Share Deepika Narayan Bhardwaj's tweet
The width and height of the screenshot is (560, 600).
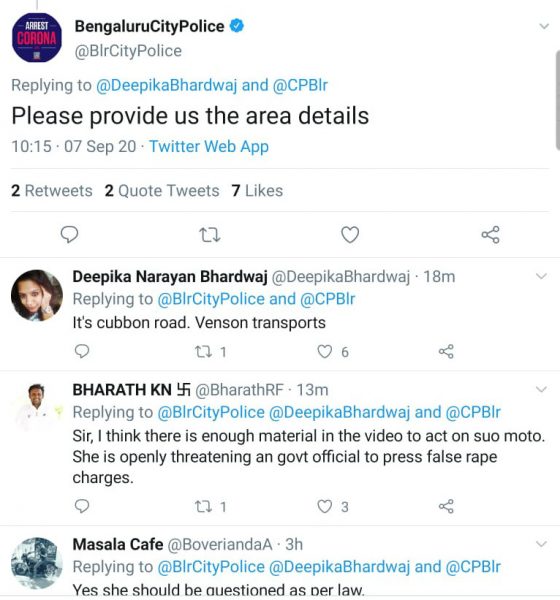tap(446, 352)
